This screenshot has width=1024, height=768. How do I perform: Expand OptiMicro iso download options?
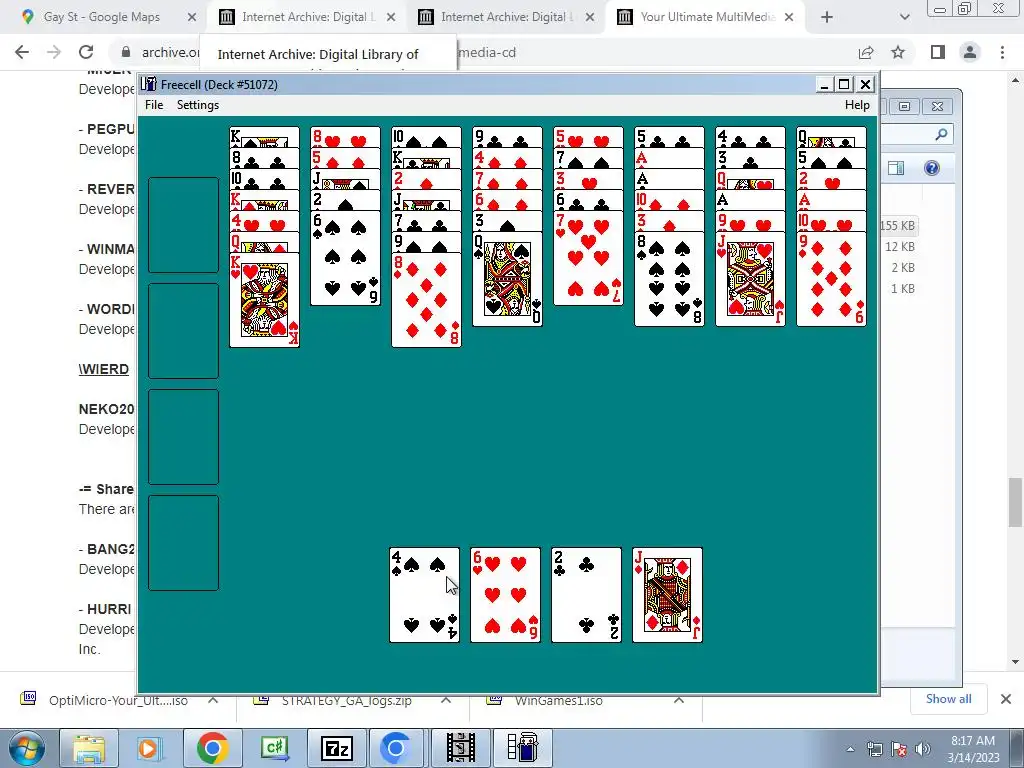tap(213, 700)
